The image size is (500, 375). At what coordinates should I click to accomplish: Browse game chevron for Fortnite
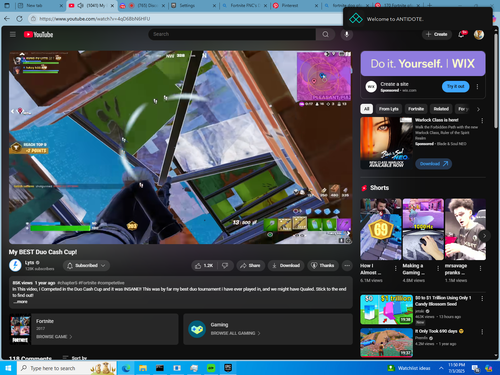(71, 337)
